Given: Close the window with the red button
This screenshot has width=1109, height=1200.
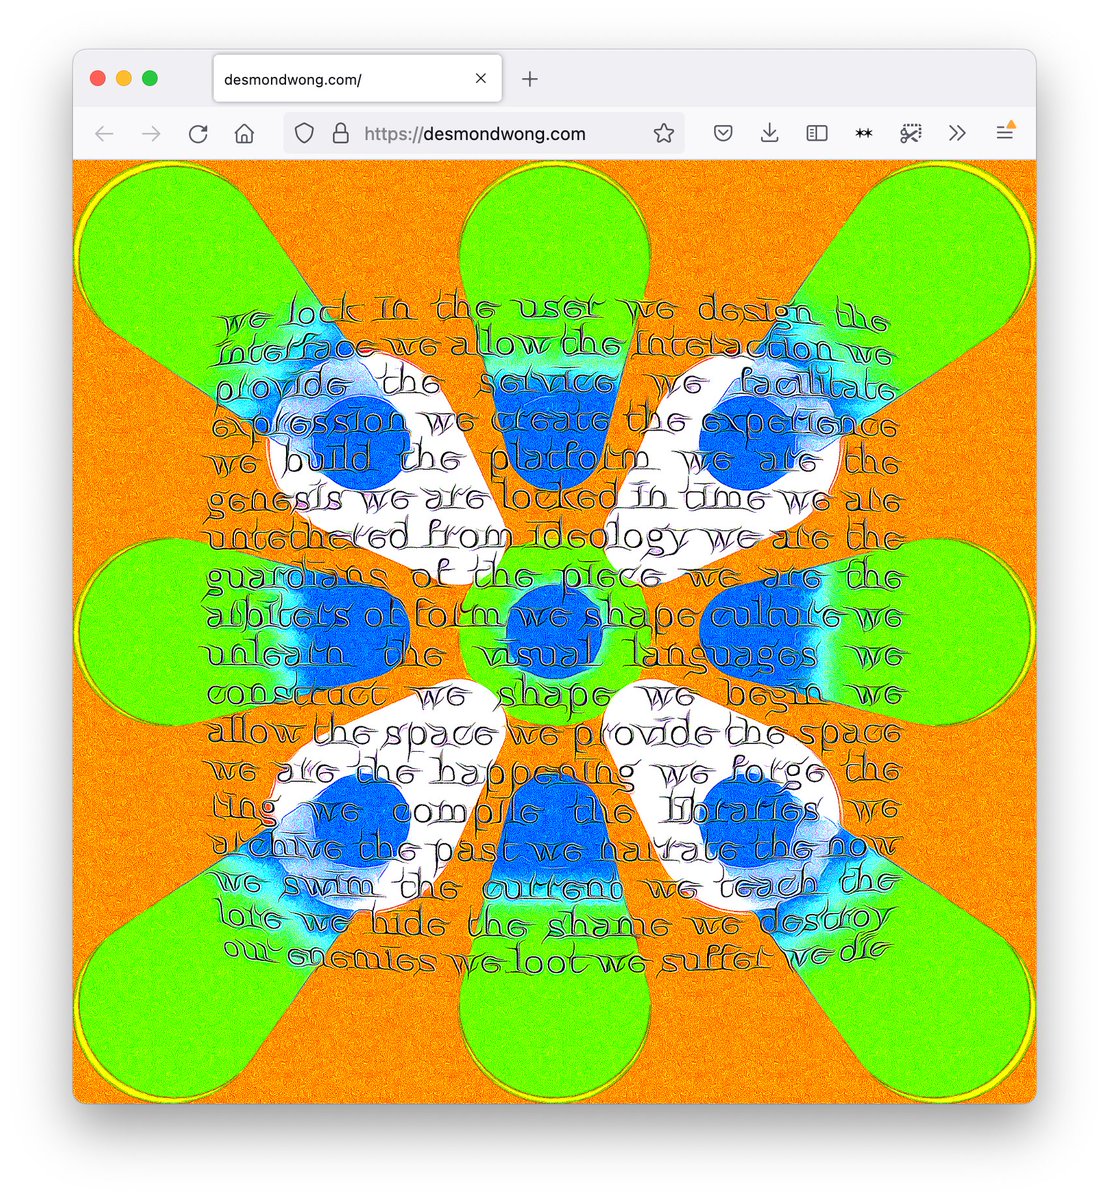Looking at the screenshot, I should (98, 78).
